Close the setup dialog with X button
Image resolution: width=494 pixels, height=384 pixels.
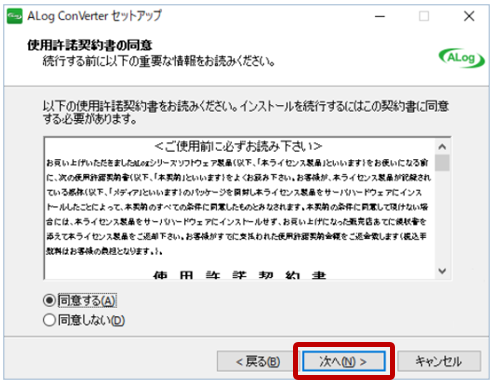coord(469,16)
